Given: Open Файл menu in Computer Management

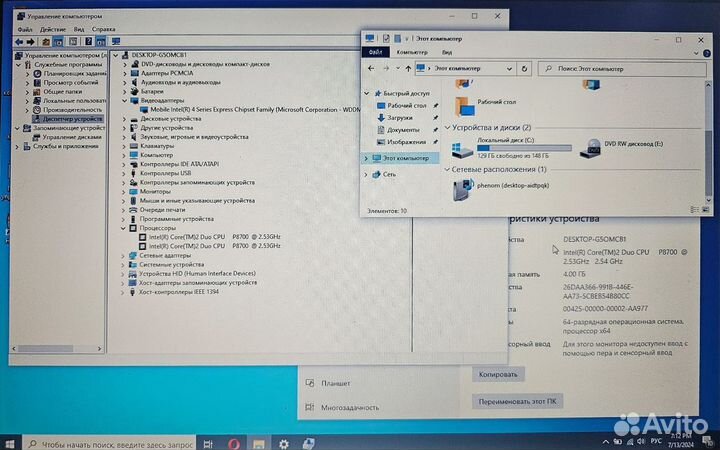Looking at the screenshot, I should 25,29.
